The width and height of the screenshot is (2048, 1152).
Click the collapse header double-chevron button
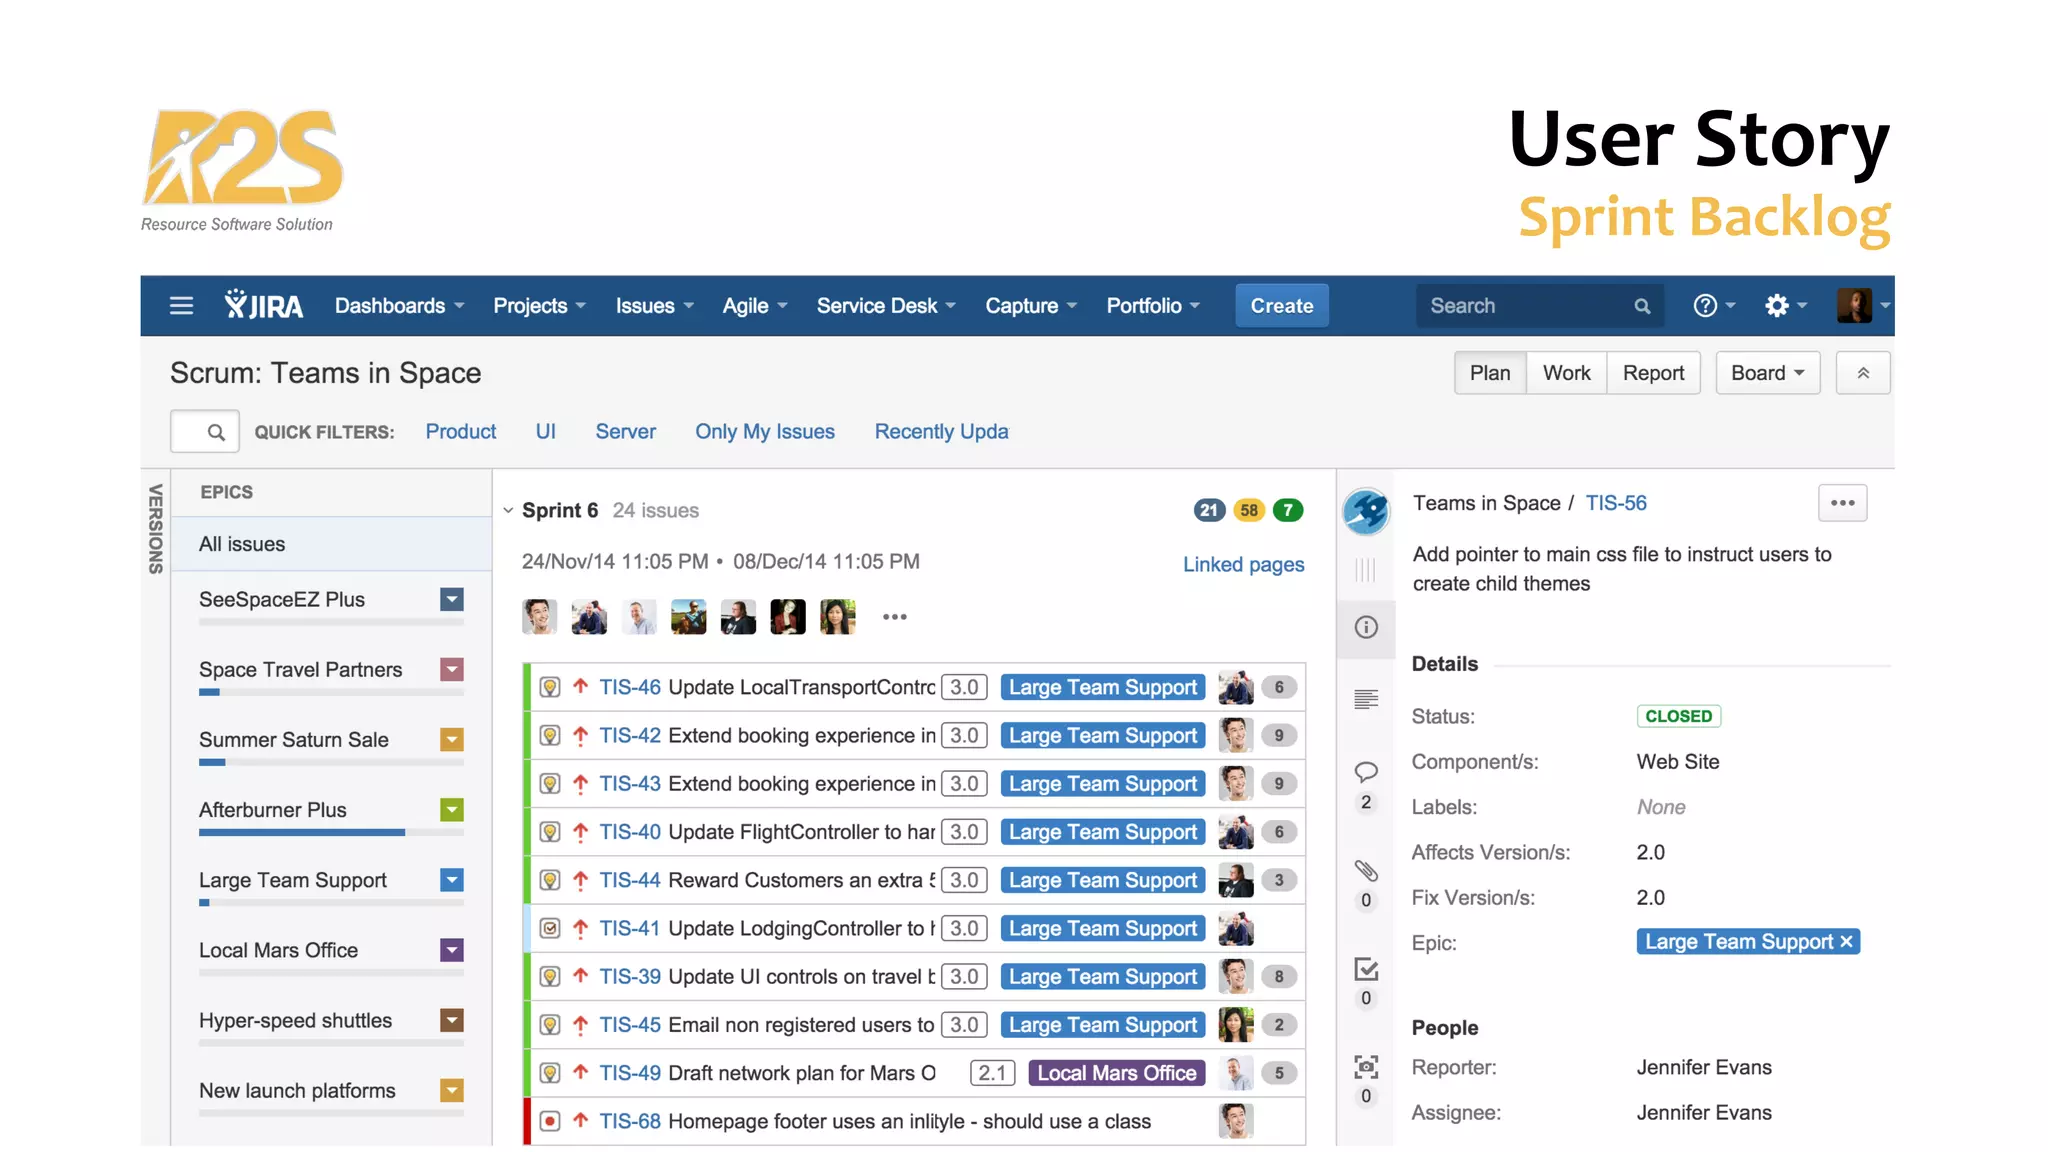[1863, 373]
